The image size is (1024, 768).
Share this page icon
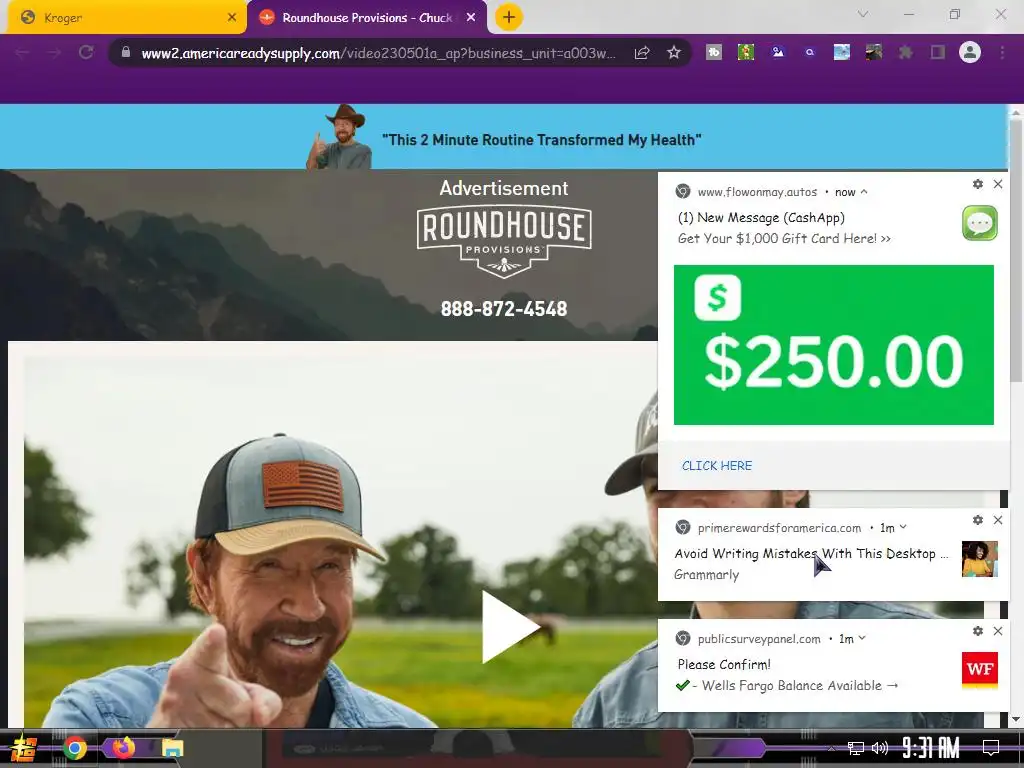click(642, 52)
